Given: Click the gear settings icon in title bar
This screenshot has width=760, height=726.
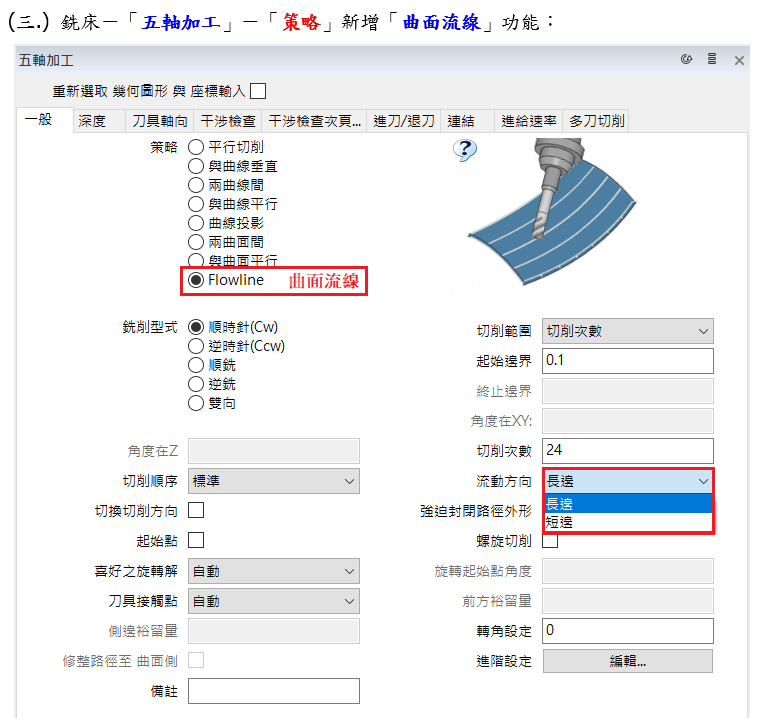Looking at the screenshot, I should click(x=686, y=60).
